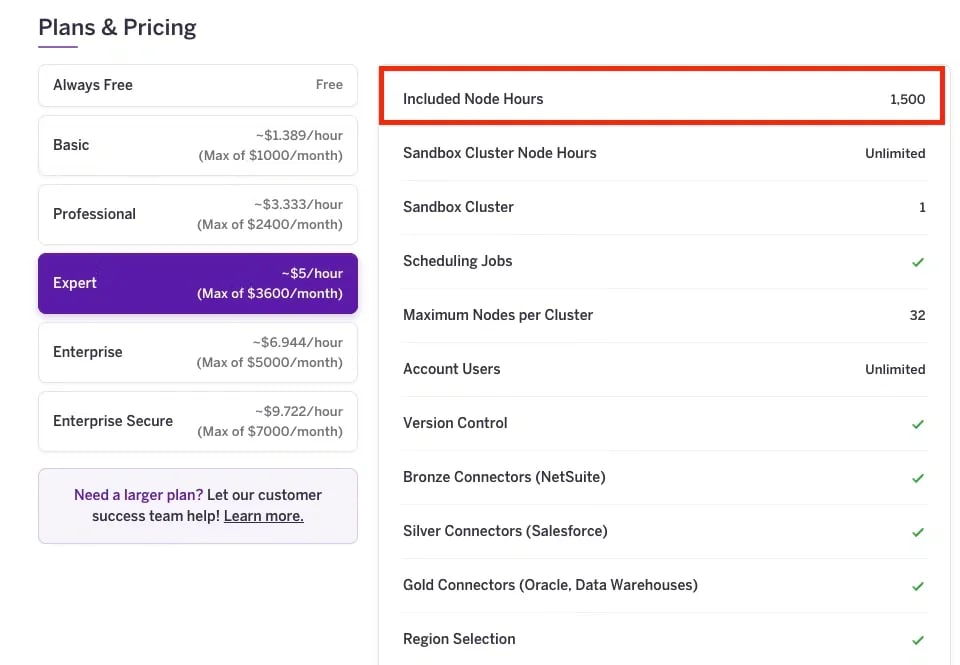Click the Need a larger plan? text
The image size is (960, 665).
point(138,495)
